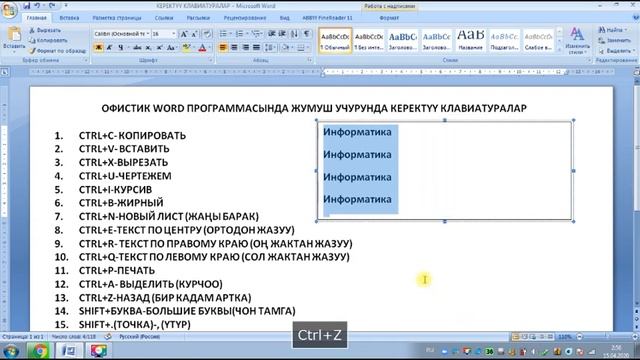Open Рецензирование tab
Viewport: 640px width, 360px height.
245,18
